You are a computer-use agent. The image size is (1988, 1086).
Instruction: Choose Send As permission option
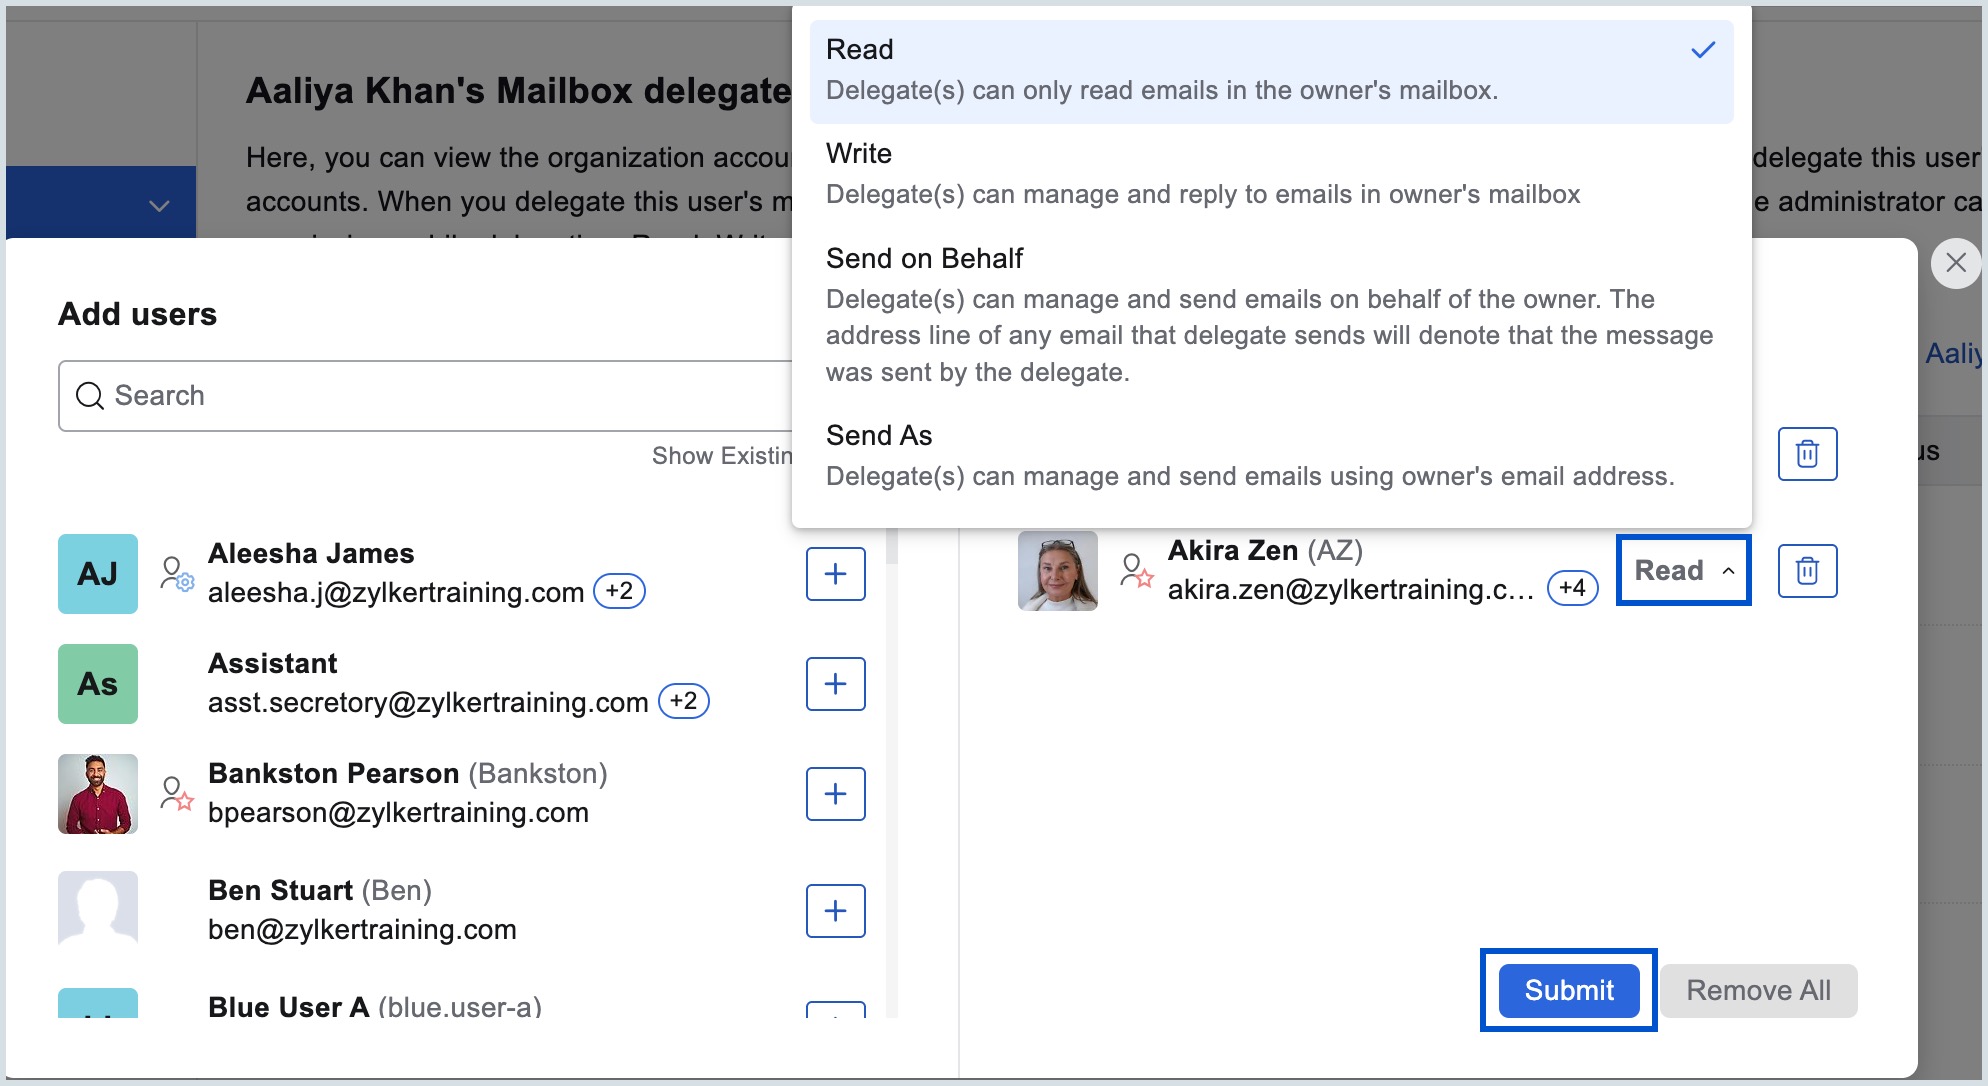(x=1270, y=455)
